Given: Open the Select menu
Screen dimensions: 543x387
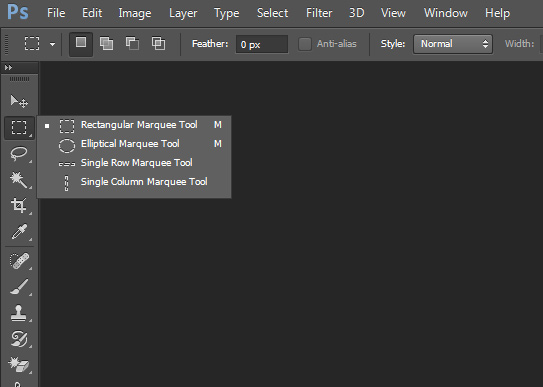Looking at the screenshot, I should click(x=272, y=13).
